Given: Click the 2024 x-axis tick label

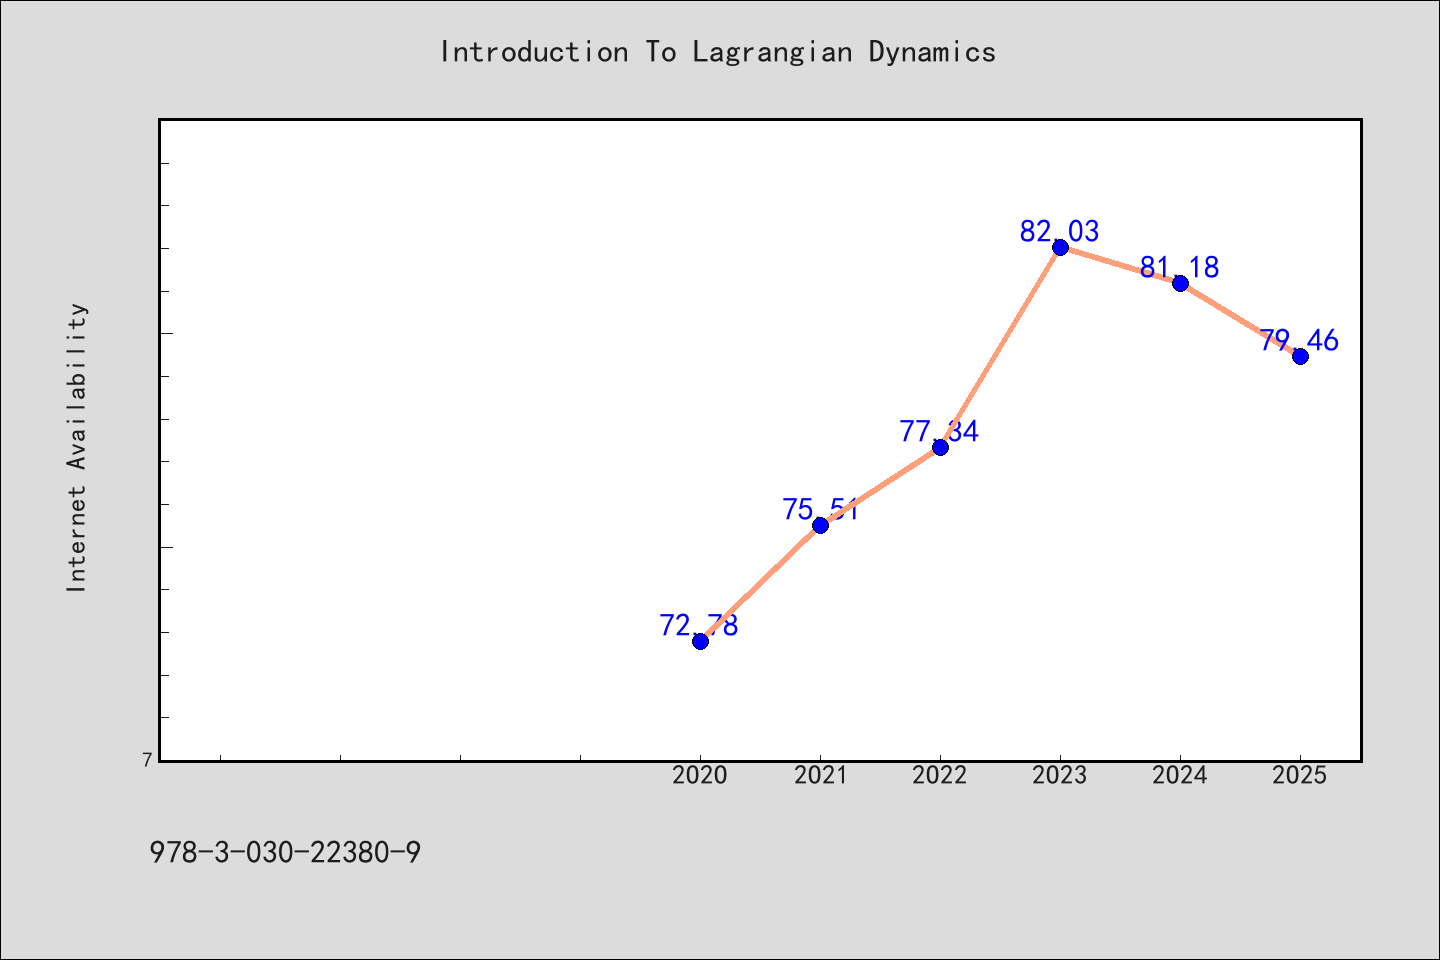Looking at the screenshot, I should (1180, 775).
